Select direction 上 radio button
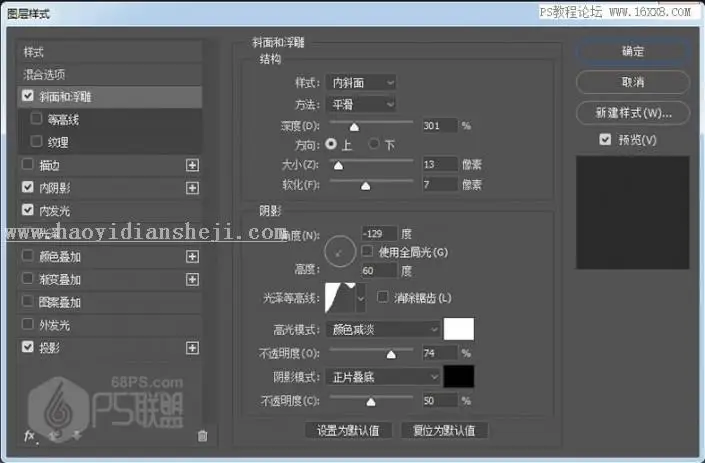 coord(331,144)
